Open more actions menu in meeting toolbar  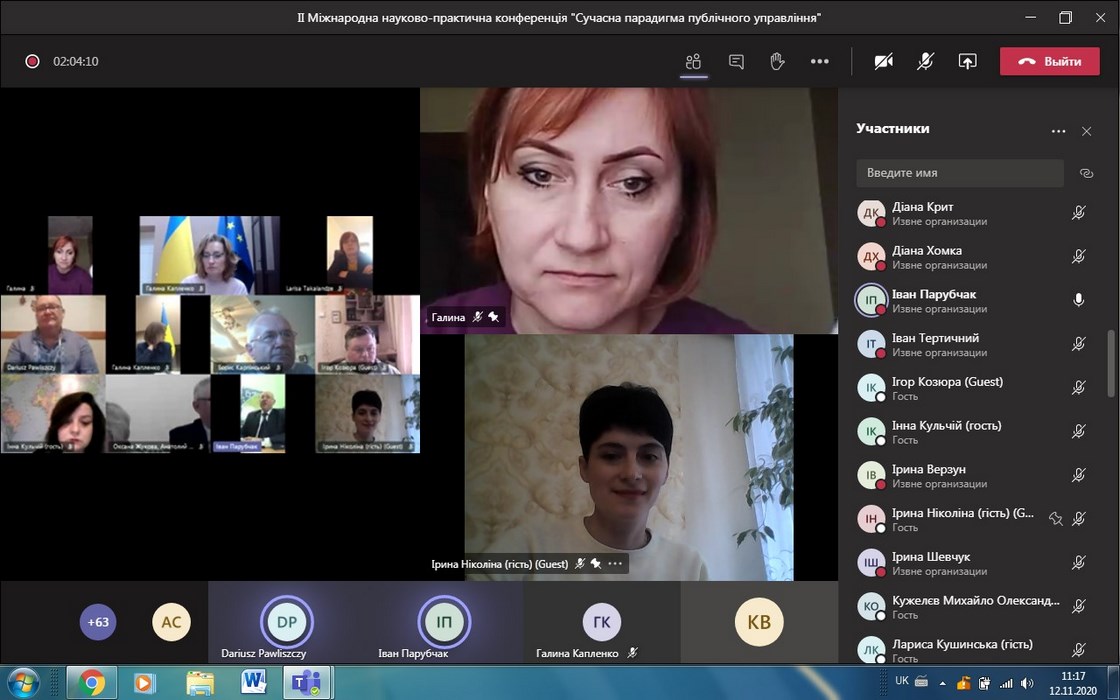tap(820, 61)
